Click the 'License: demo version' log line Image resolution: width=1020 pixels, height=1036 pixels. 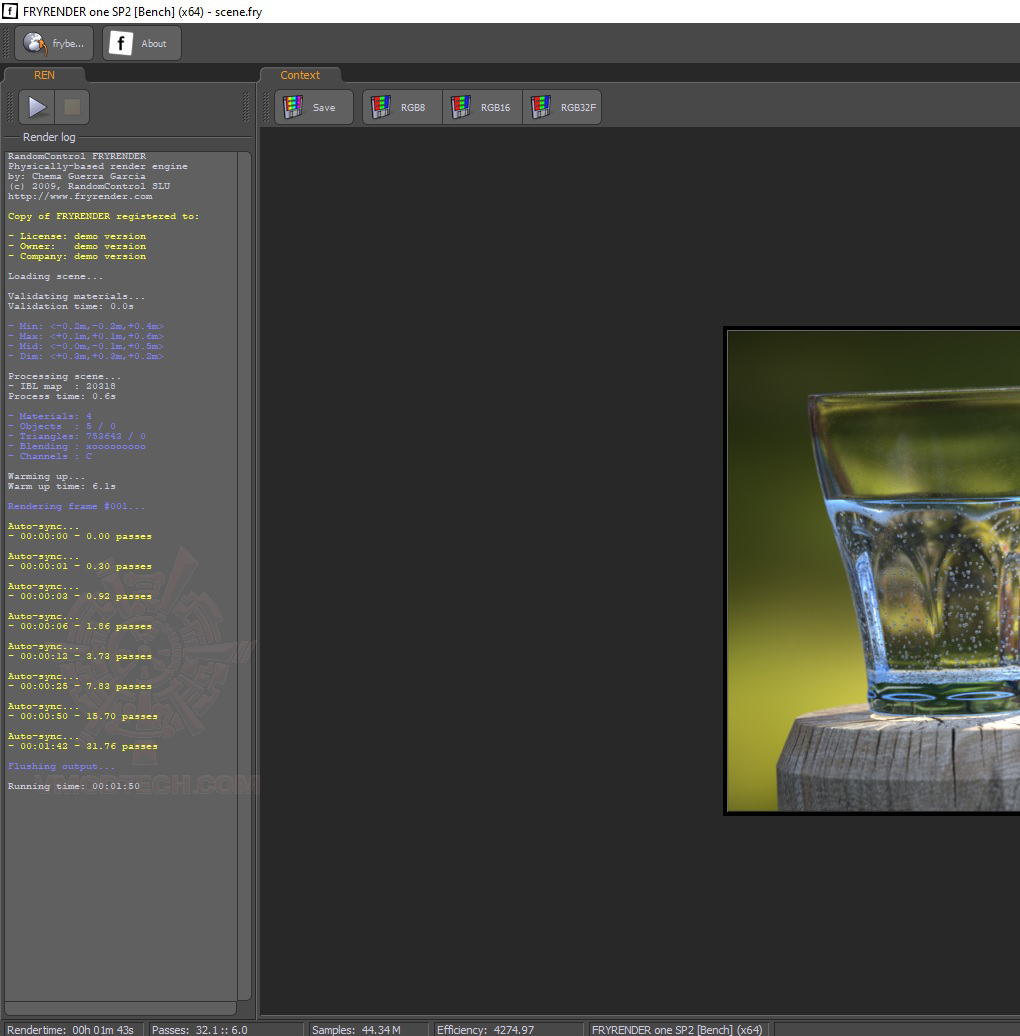pyautogui.click(x=77, y=236)
